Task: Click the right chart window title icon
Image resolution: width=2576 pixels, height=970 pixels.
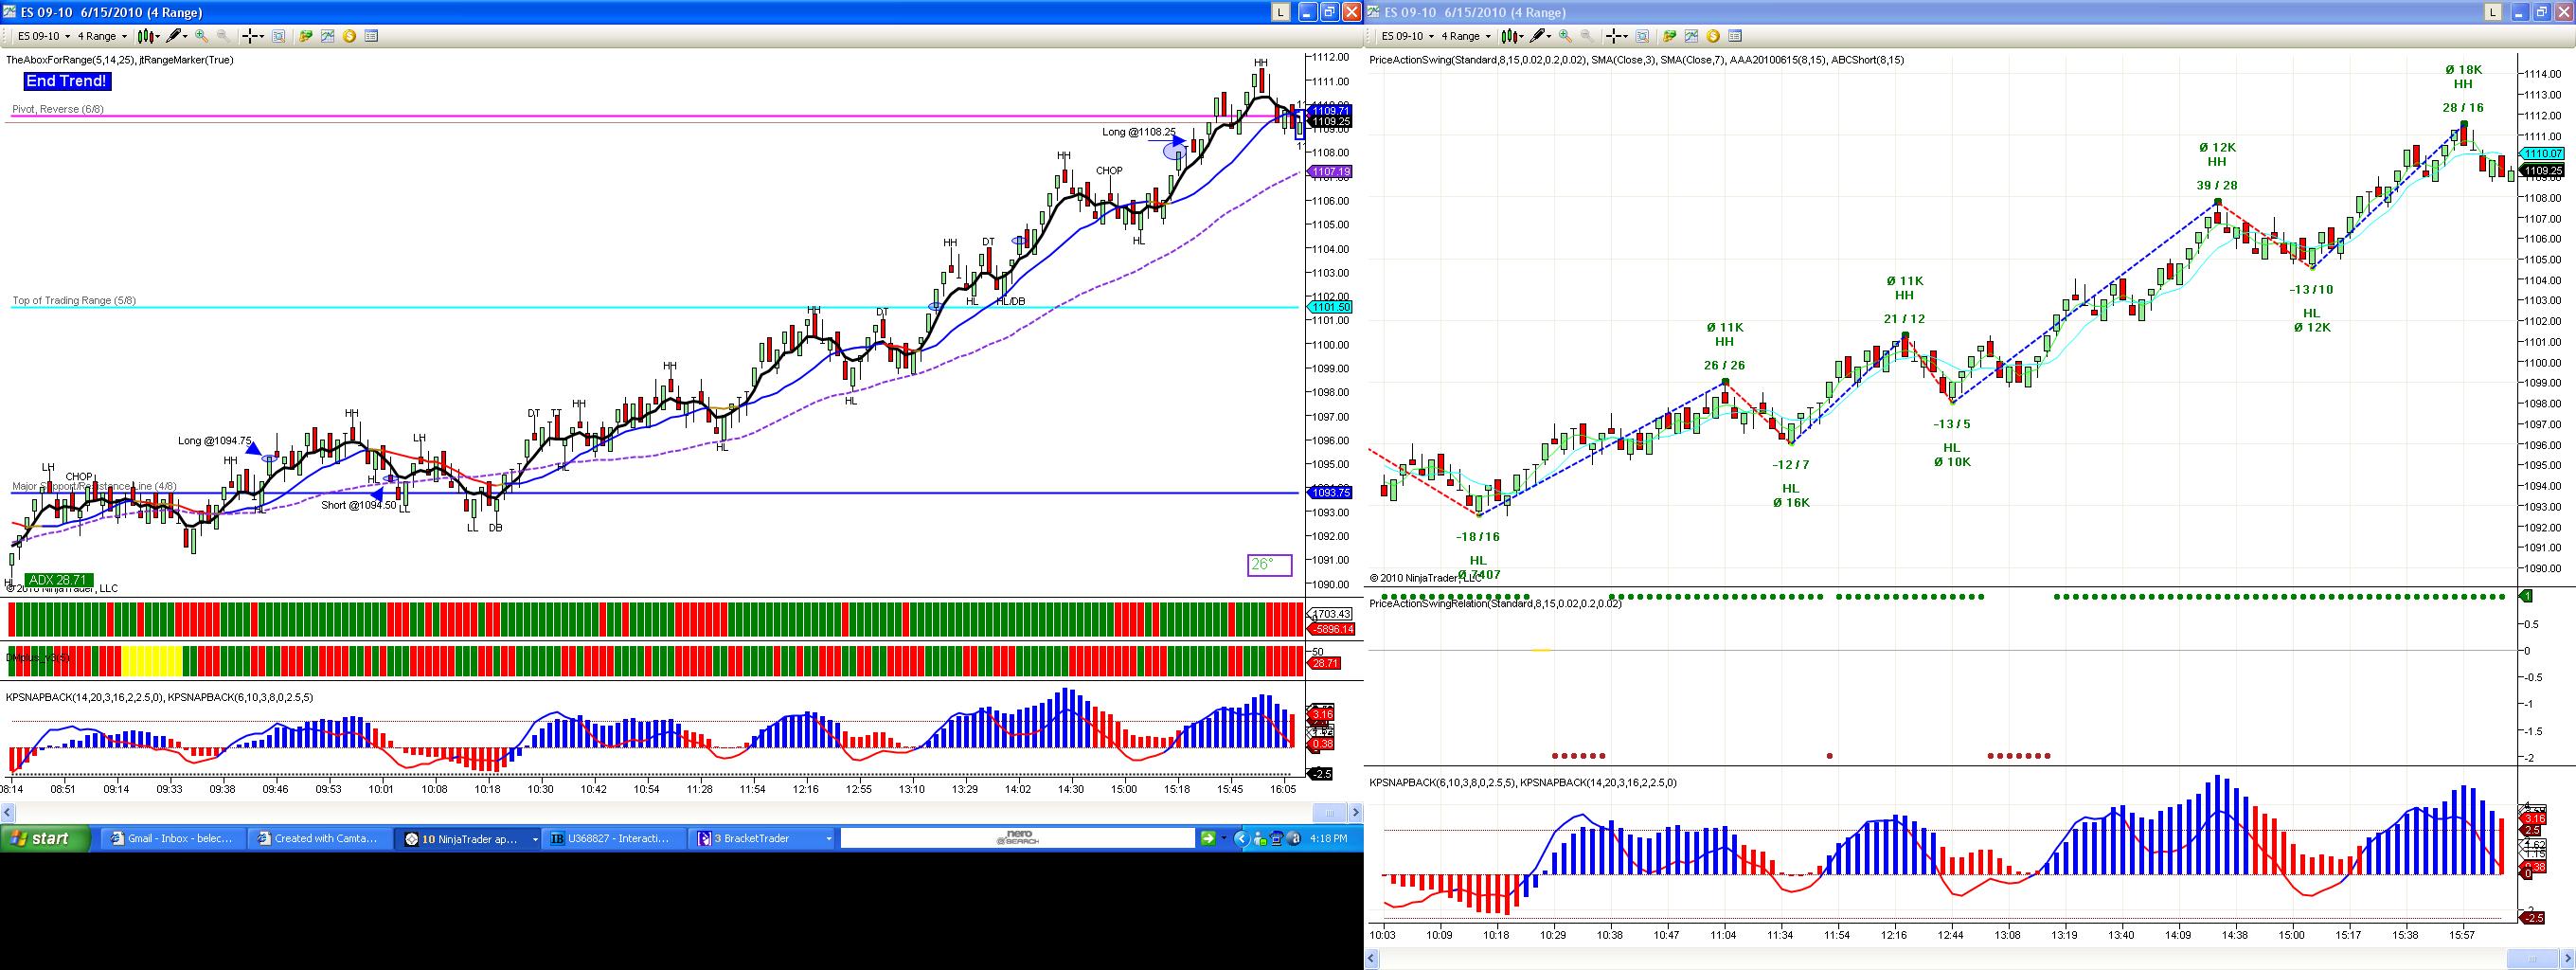Action: pos(1373,12)
